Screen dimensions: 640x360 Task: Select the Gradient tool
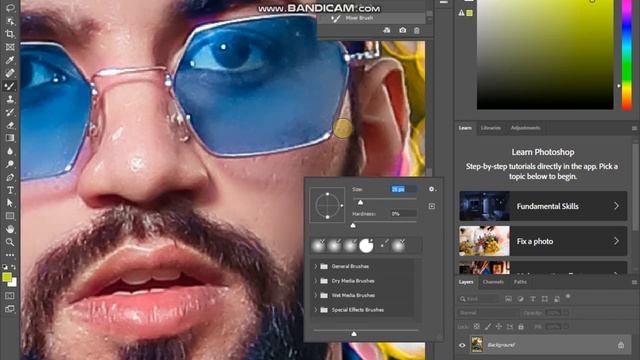pyautogui.click(x=10, y=138)
